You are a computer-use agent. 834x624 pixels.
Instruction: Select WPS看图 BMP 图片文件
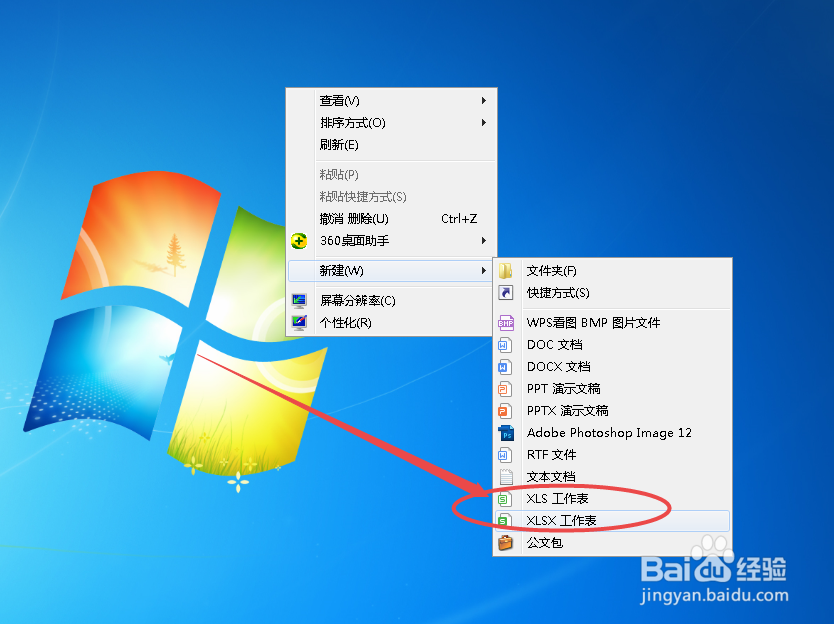612,322
